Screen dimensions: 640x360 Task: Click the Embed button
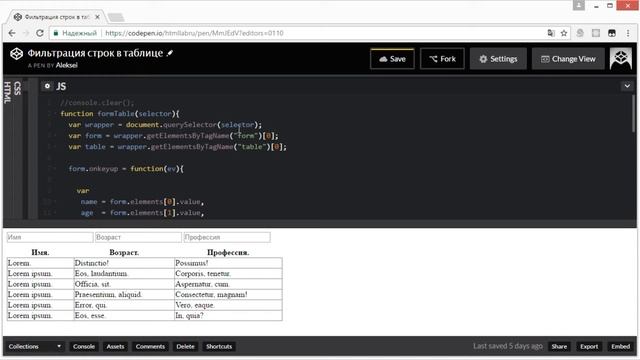point(620,347)
